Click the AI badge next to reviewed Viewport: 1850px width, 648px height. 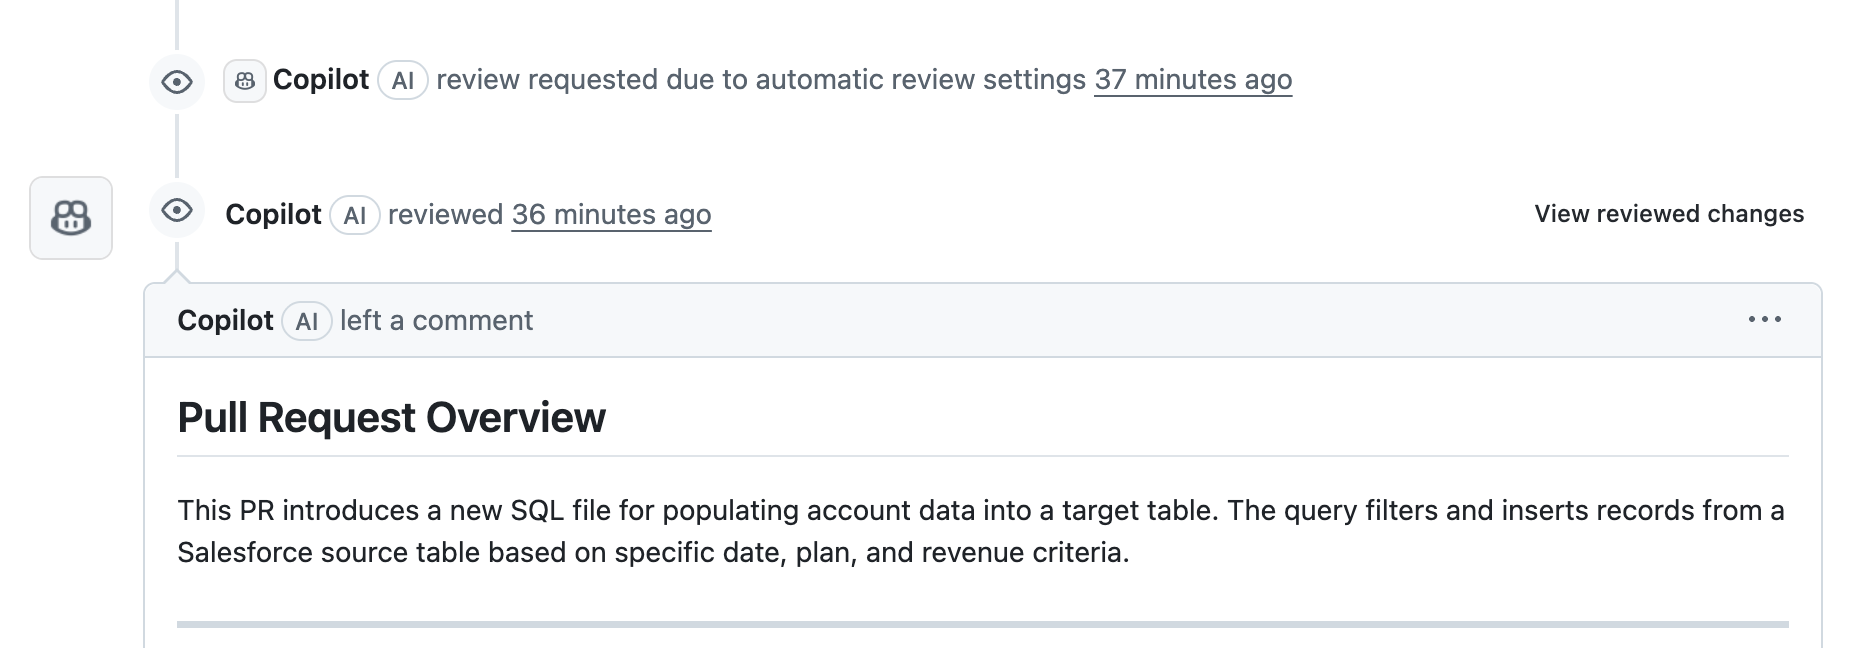coord(355,216)
